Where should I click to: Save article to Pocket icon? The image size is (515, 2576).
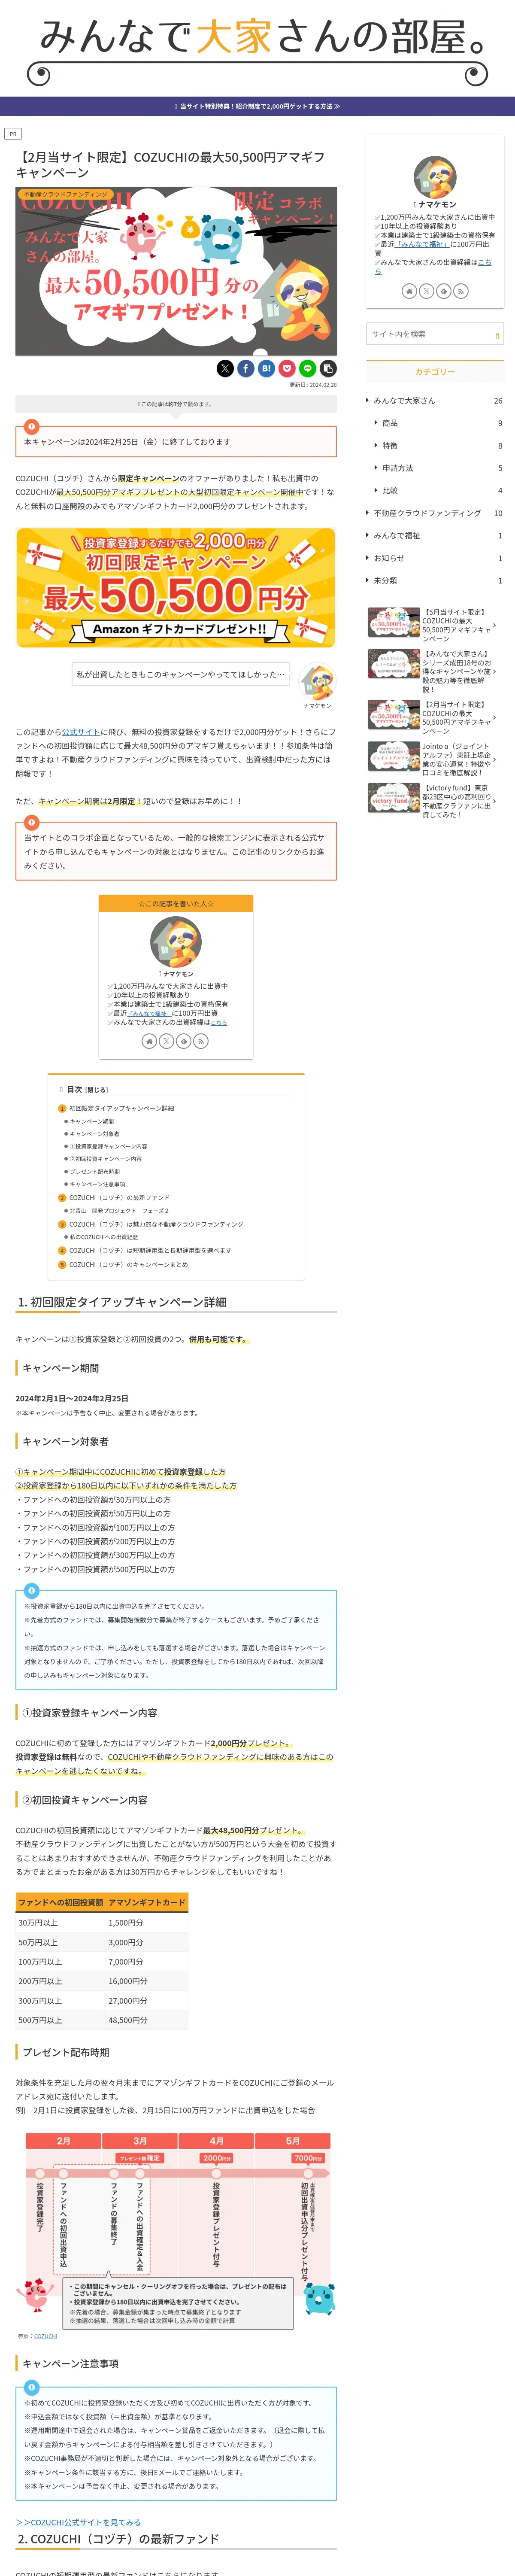tap(287, 368)
